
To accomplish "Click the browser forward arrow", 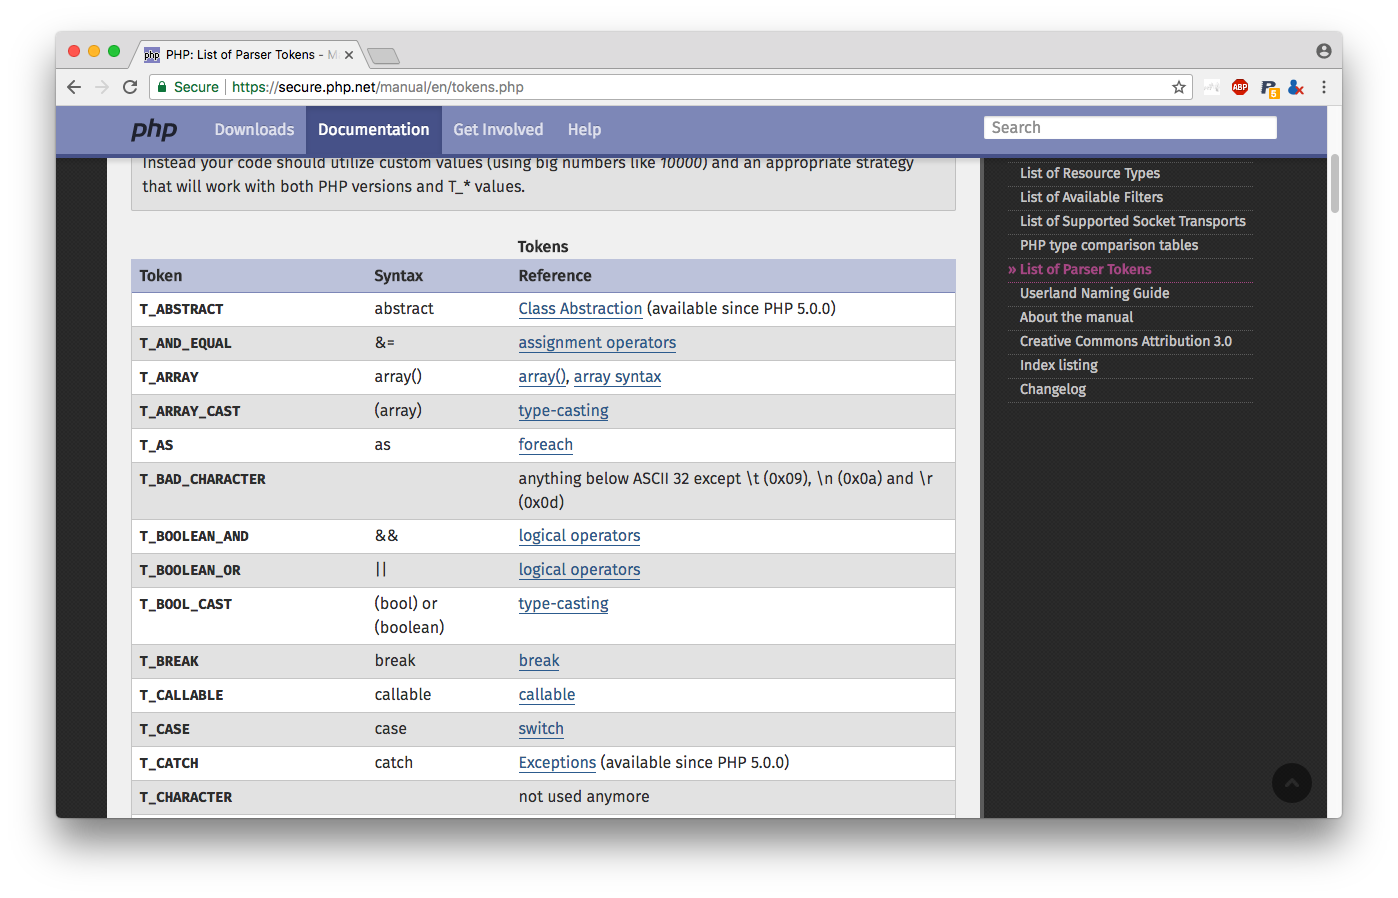I will coord(102,87).
